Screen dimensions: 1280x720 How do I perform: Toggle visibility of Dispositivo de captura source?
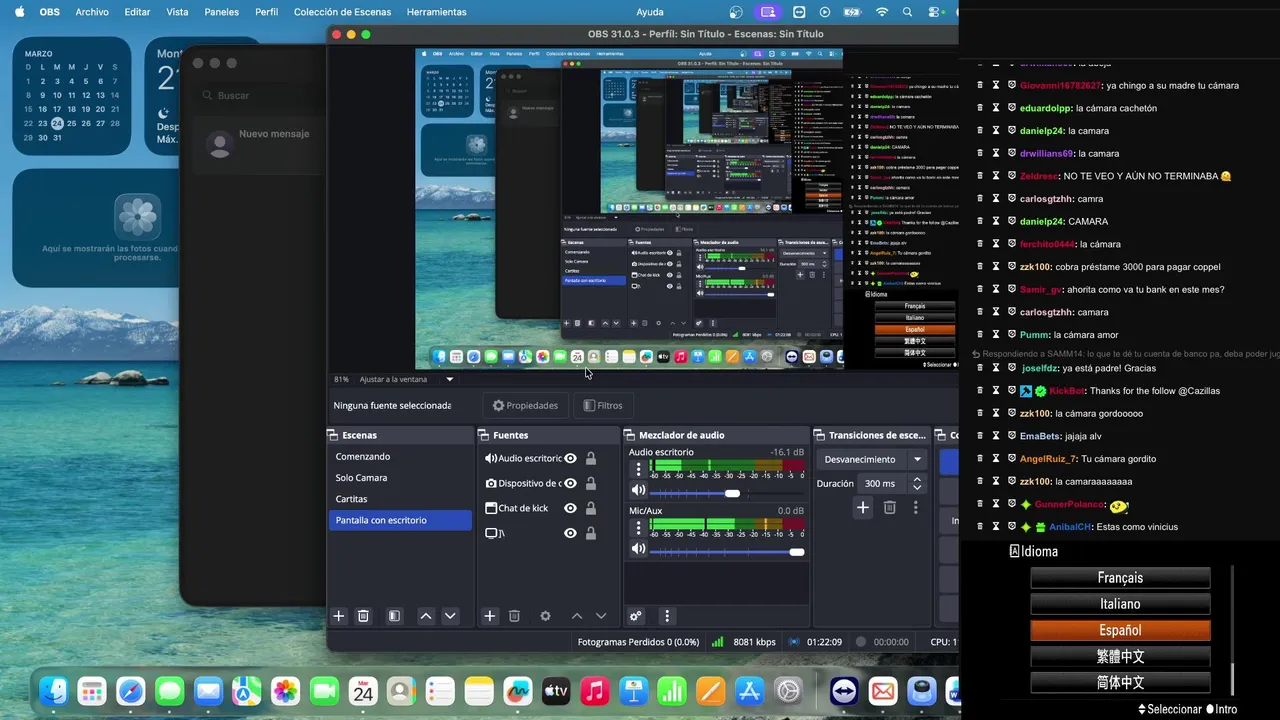tap(570, 483)
